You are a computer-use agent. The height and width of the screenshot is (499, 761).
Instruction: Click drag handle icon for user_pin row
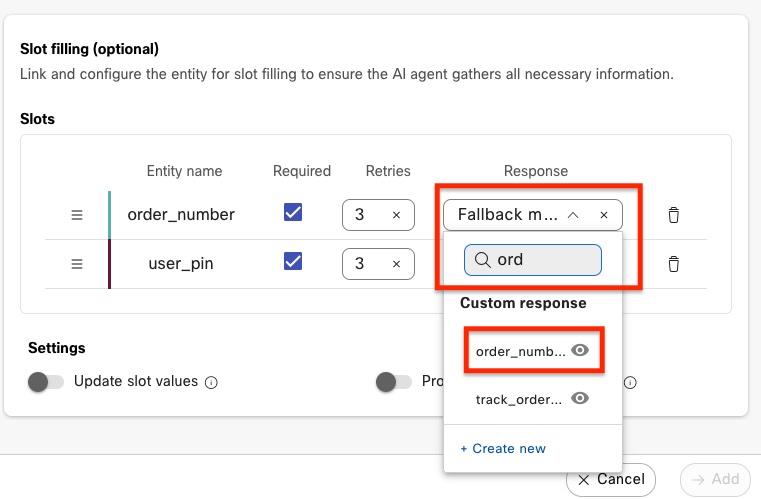point(77,264)
